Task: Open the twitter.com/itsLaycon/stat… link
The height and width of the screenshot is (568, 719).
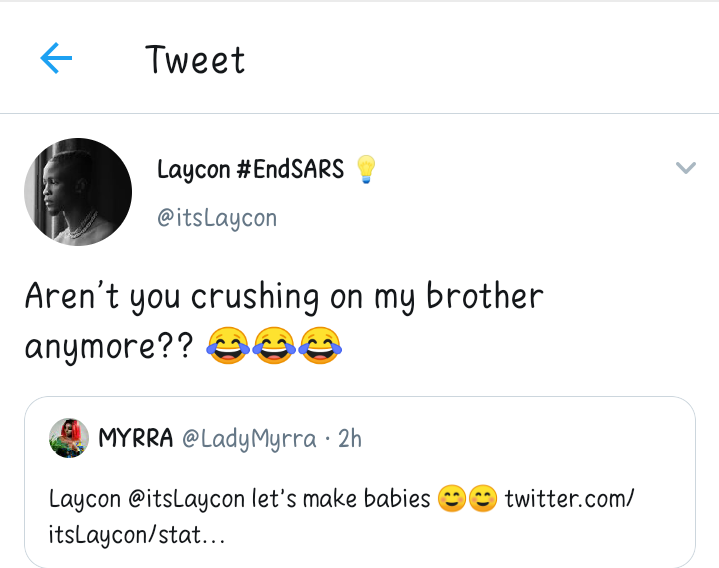Action: coord(568,499)
